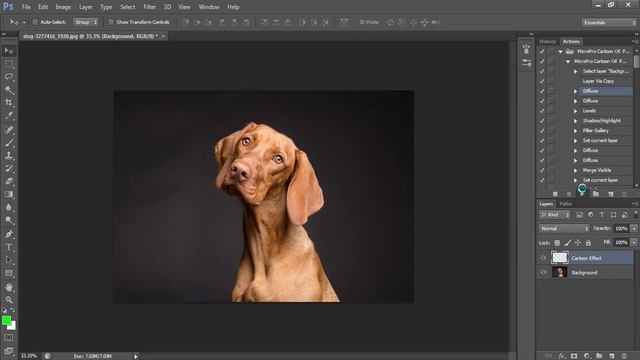Toggle checkmark for Merge Visible step
The height and width of the screenshot is (360, 640).
(542, 170)
